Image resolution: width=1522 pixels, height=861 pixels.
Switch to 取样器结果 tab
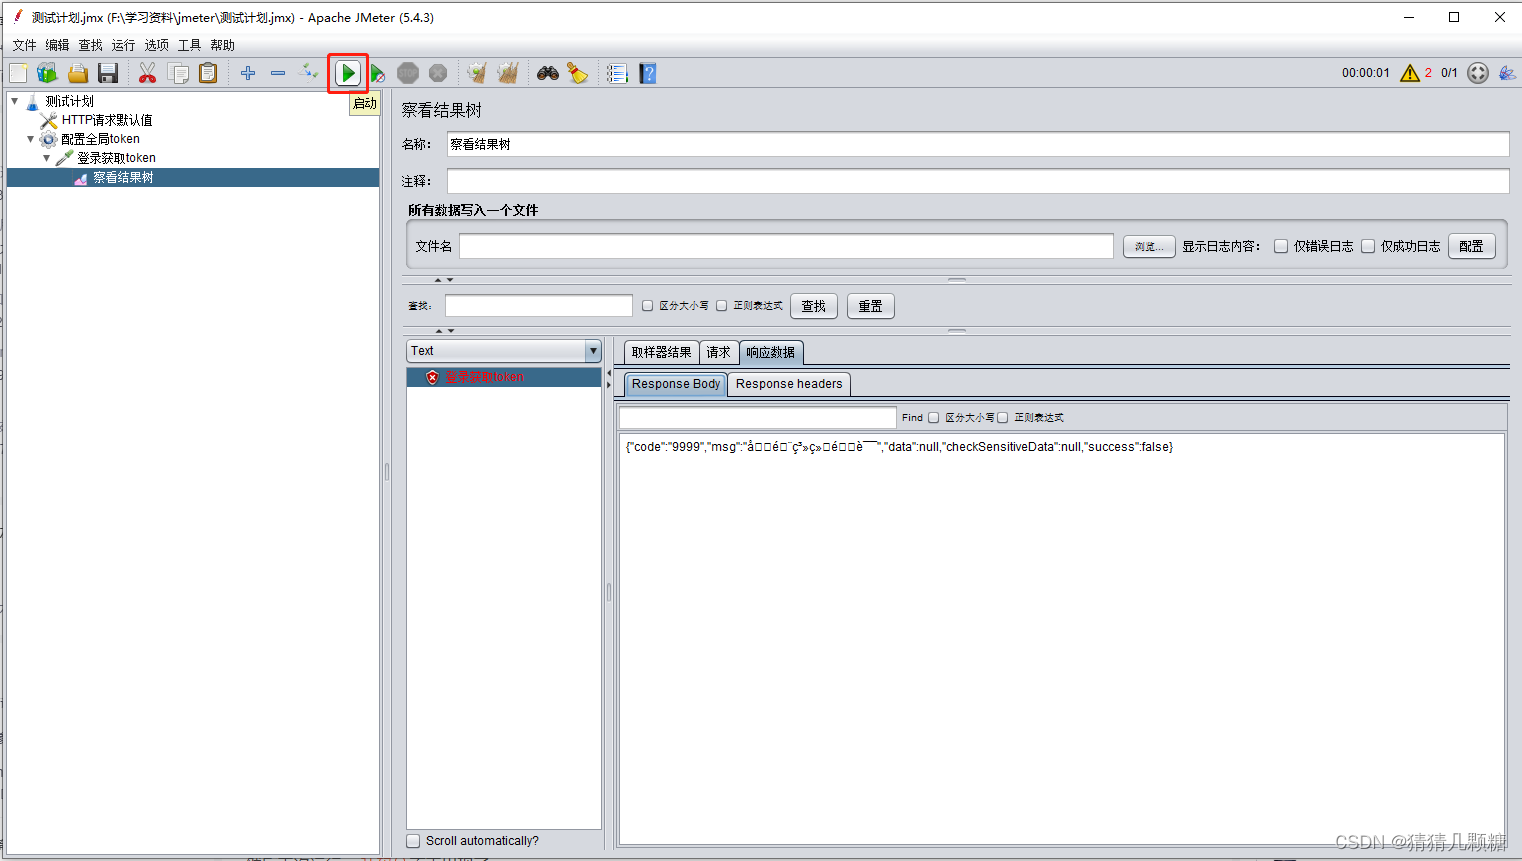pyautogui.click(x=661, y=352)
